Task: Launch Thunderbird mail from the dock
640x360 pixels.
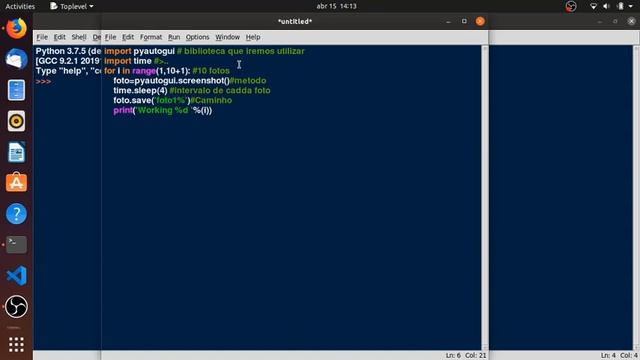Action: click(16, 59)
